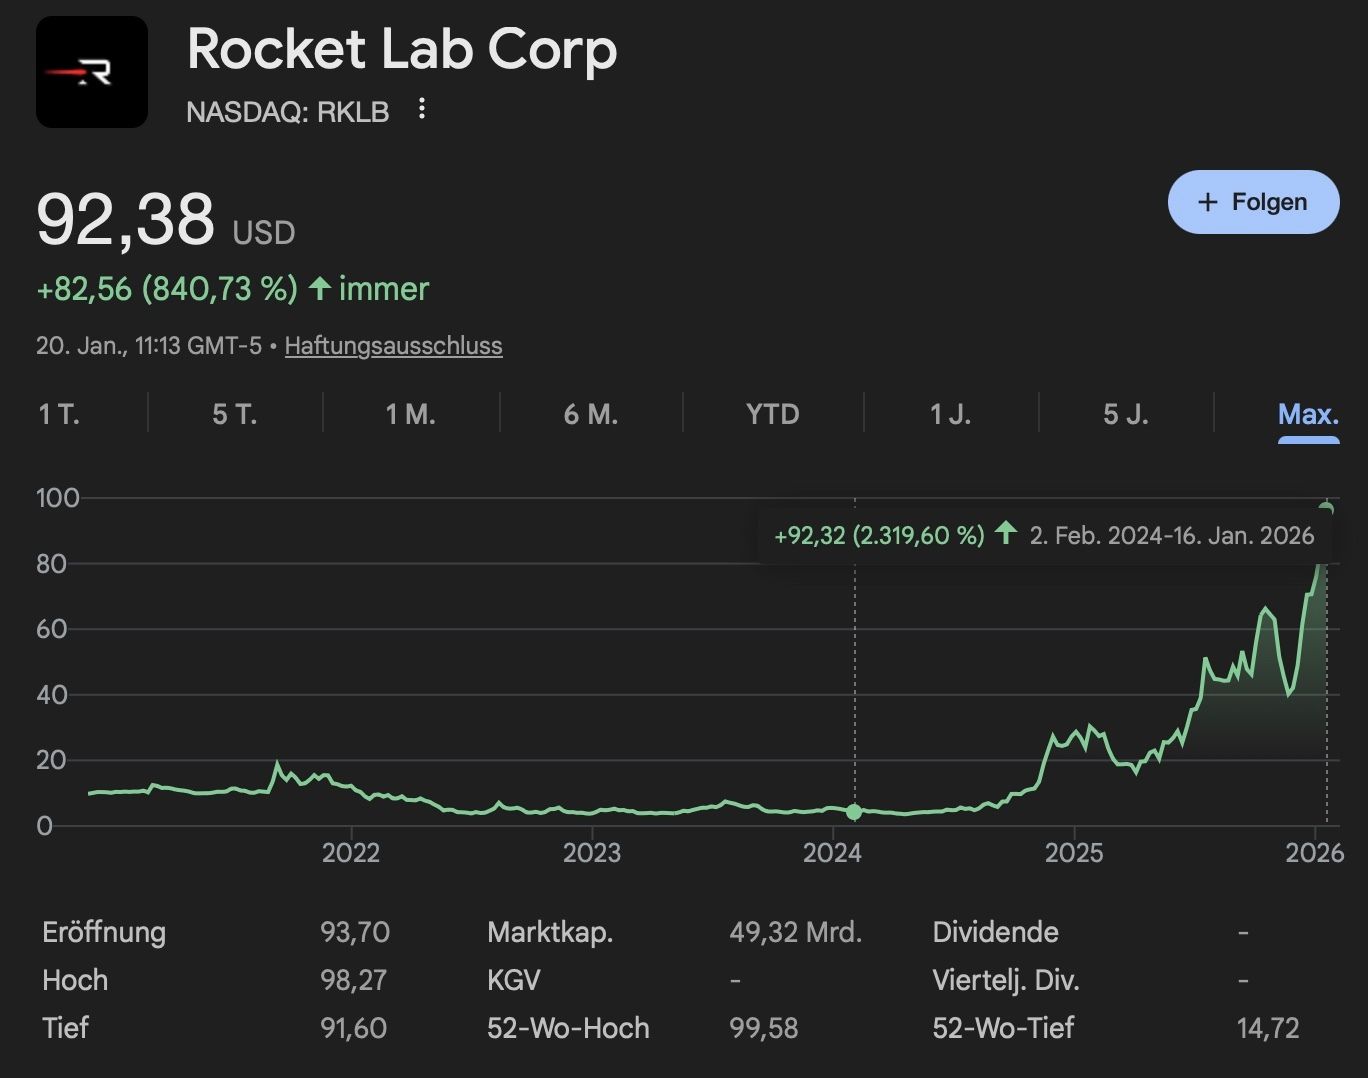This screenshot has height=1078, width=1368.
Task: View the 5 J. chart range
Action: click(x=1126, y=414)
